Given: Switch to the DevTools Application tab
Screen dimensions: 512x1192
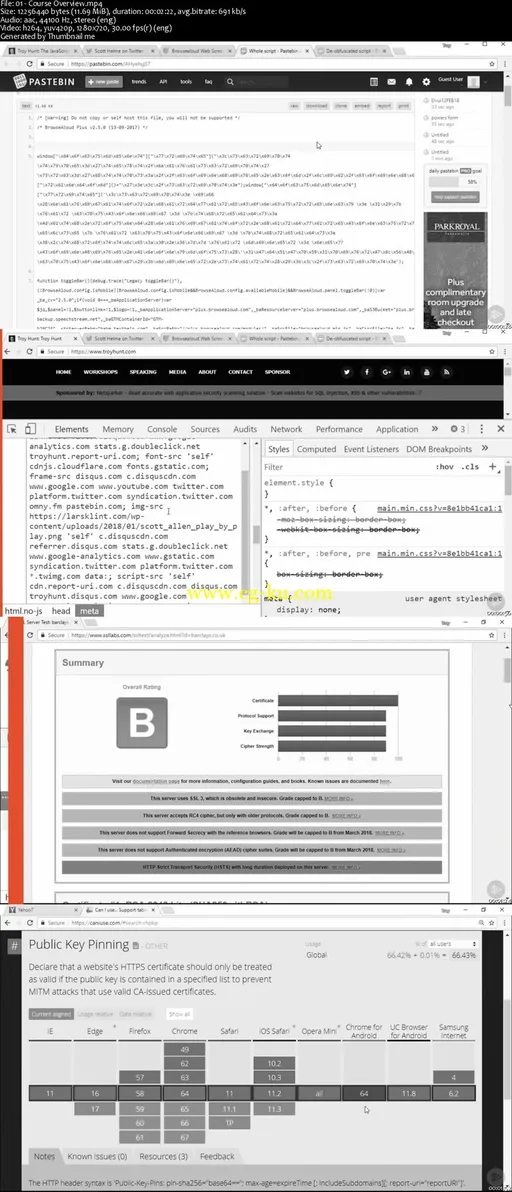Looking at the screenshot, I should click(397, 429).
